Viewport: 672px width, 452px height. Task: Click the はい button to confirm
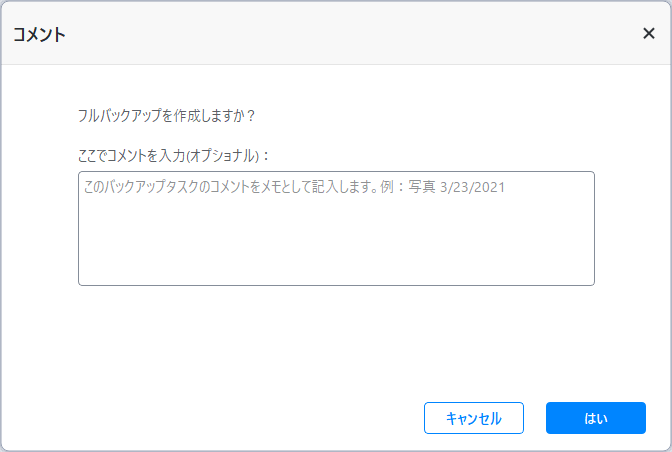point(595,418)
